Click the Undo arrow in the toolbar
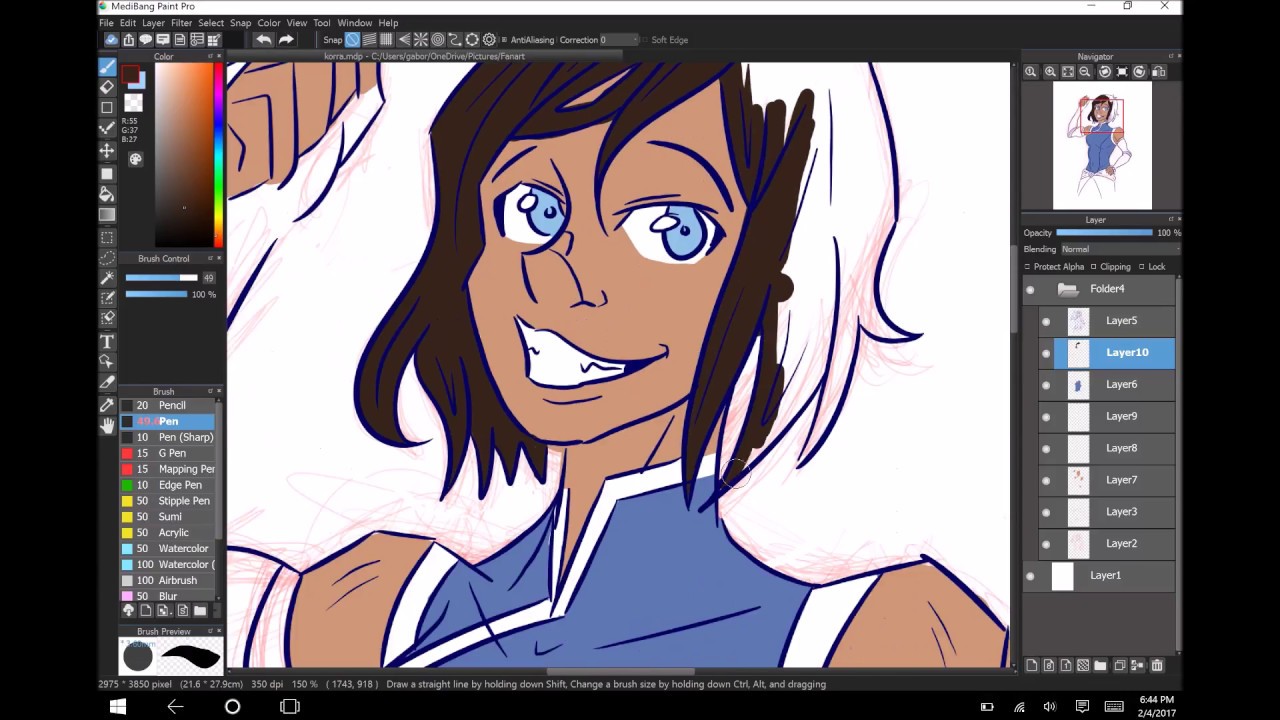 263,40
